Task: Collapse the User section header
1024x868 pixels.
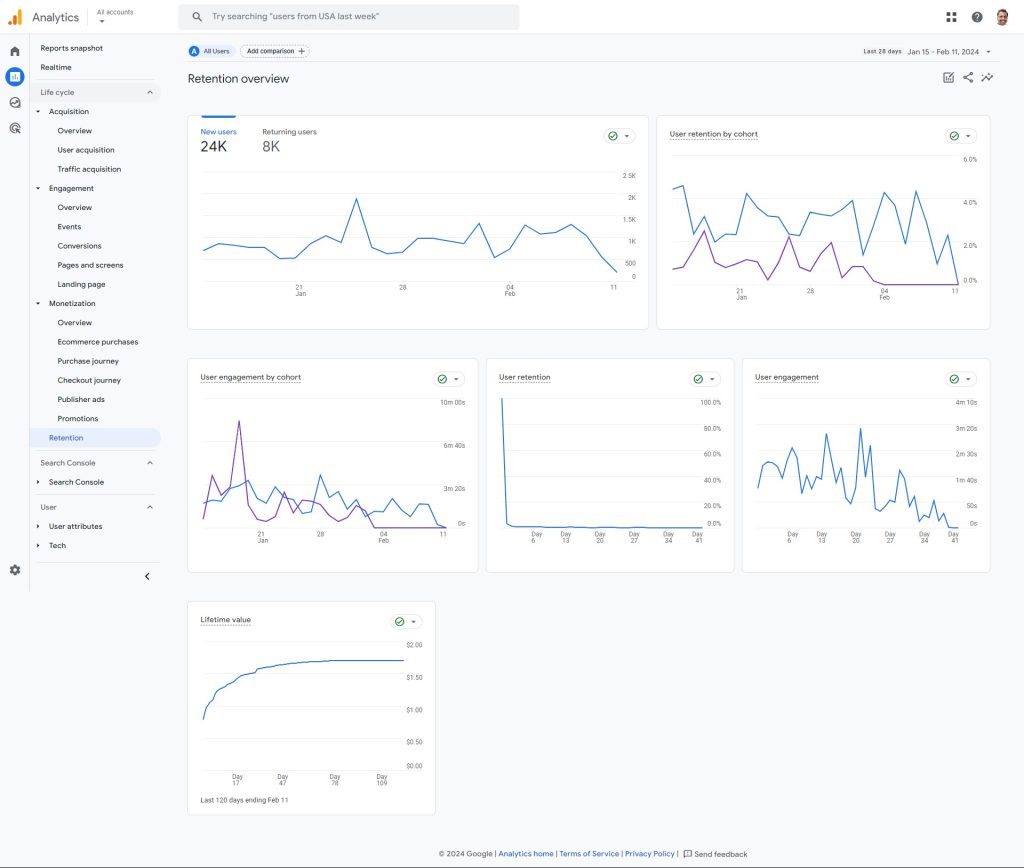Action: [150, 507]
